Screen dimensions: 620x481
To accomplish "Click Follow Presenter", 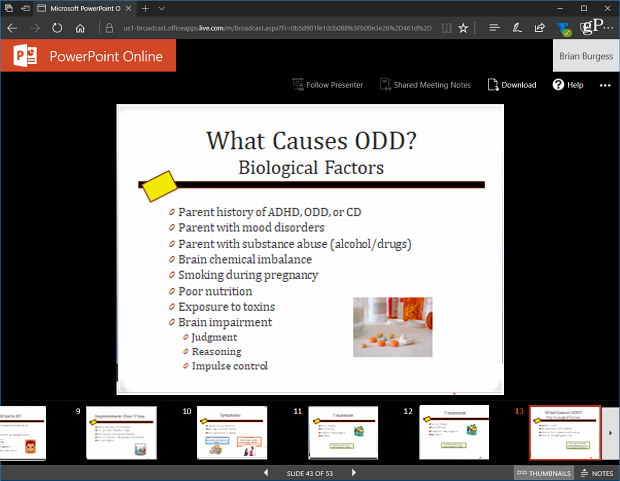I will click(x=327, y=85).
